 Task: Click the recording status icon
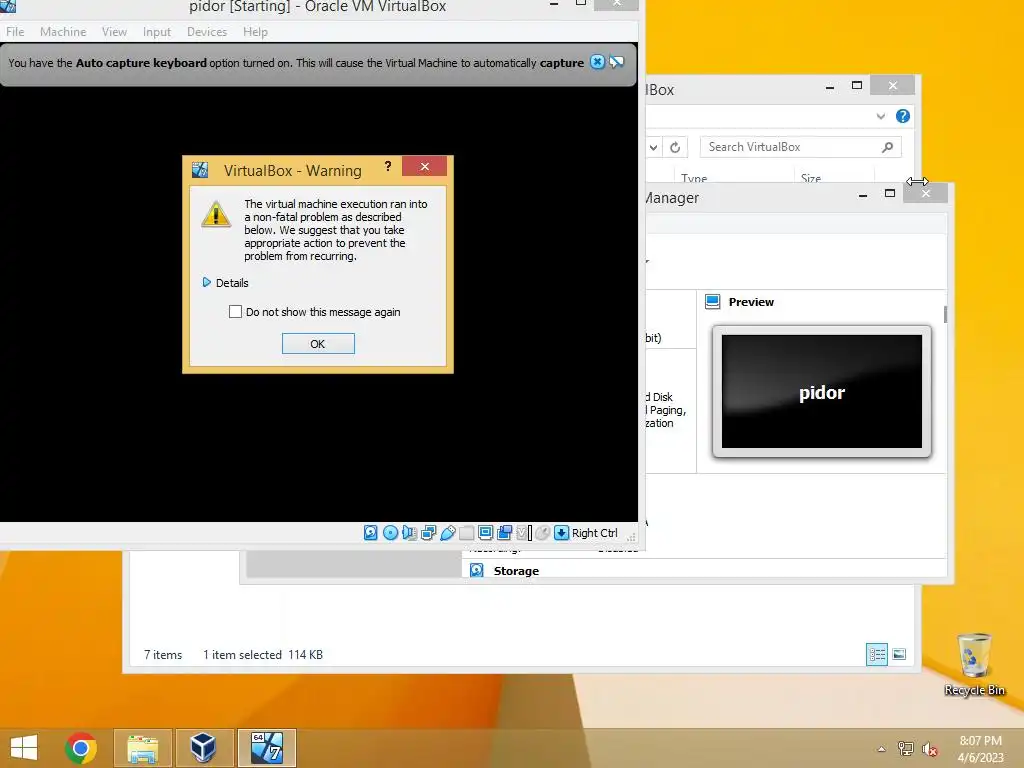(504, 533)
